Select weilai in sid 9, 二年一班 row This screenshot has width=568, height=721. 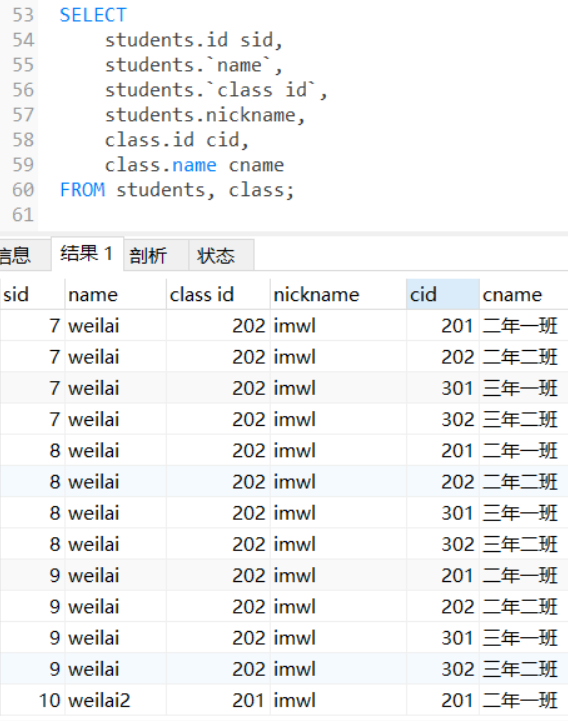pyautogui.click(x=115, y=575)
